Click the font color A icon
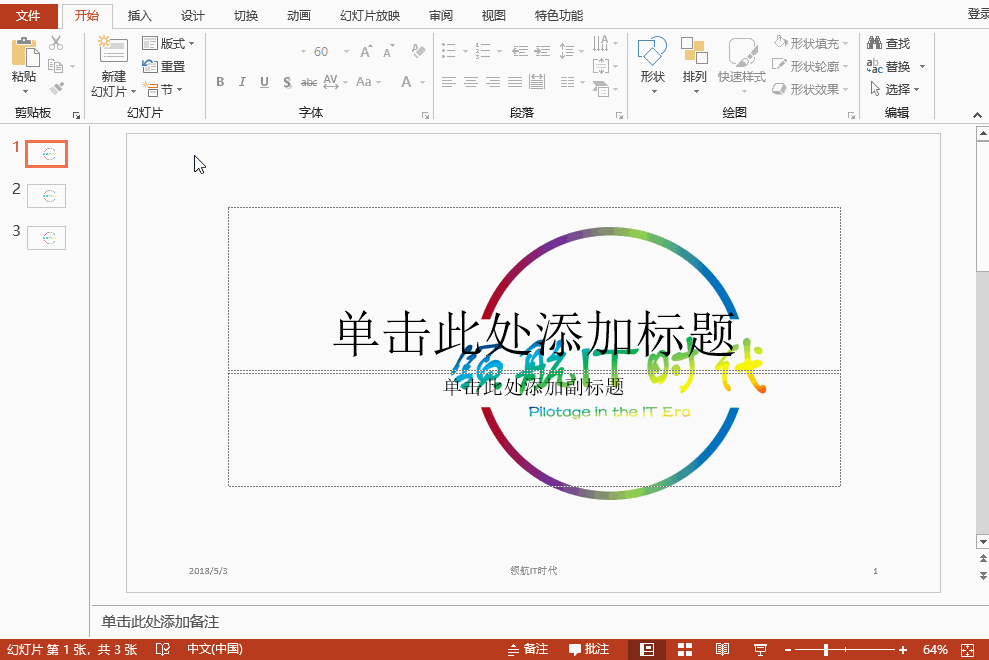 (x=406, y=81)
